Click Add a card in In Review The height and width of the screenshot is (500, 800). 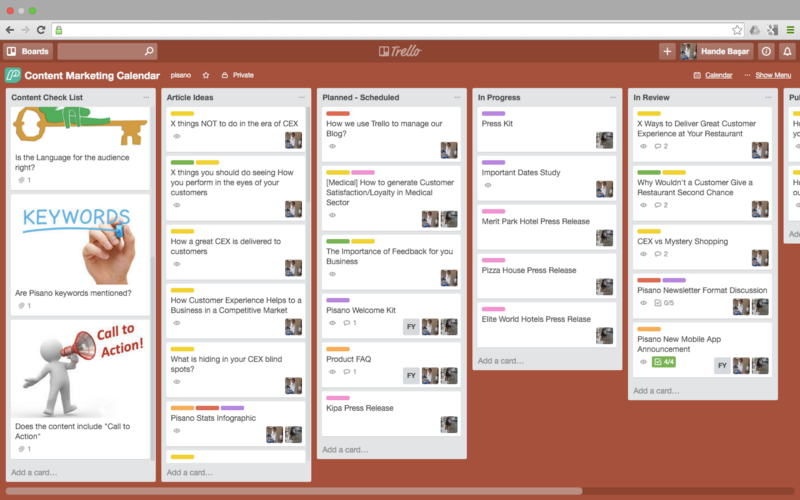[656, 391]
